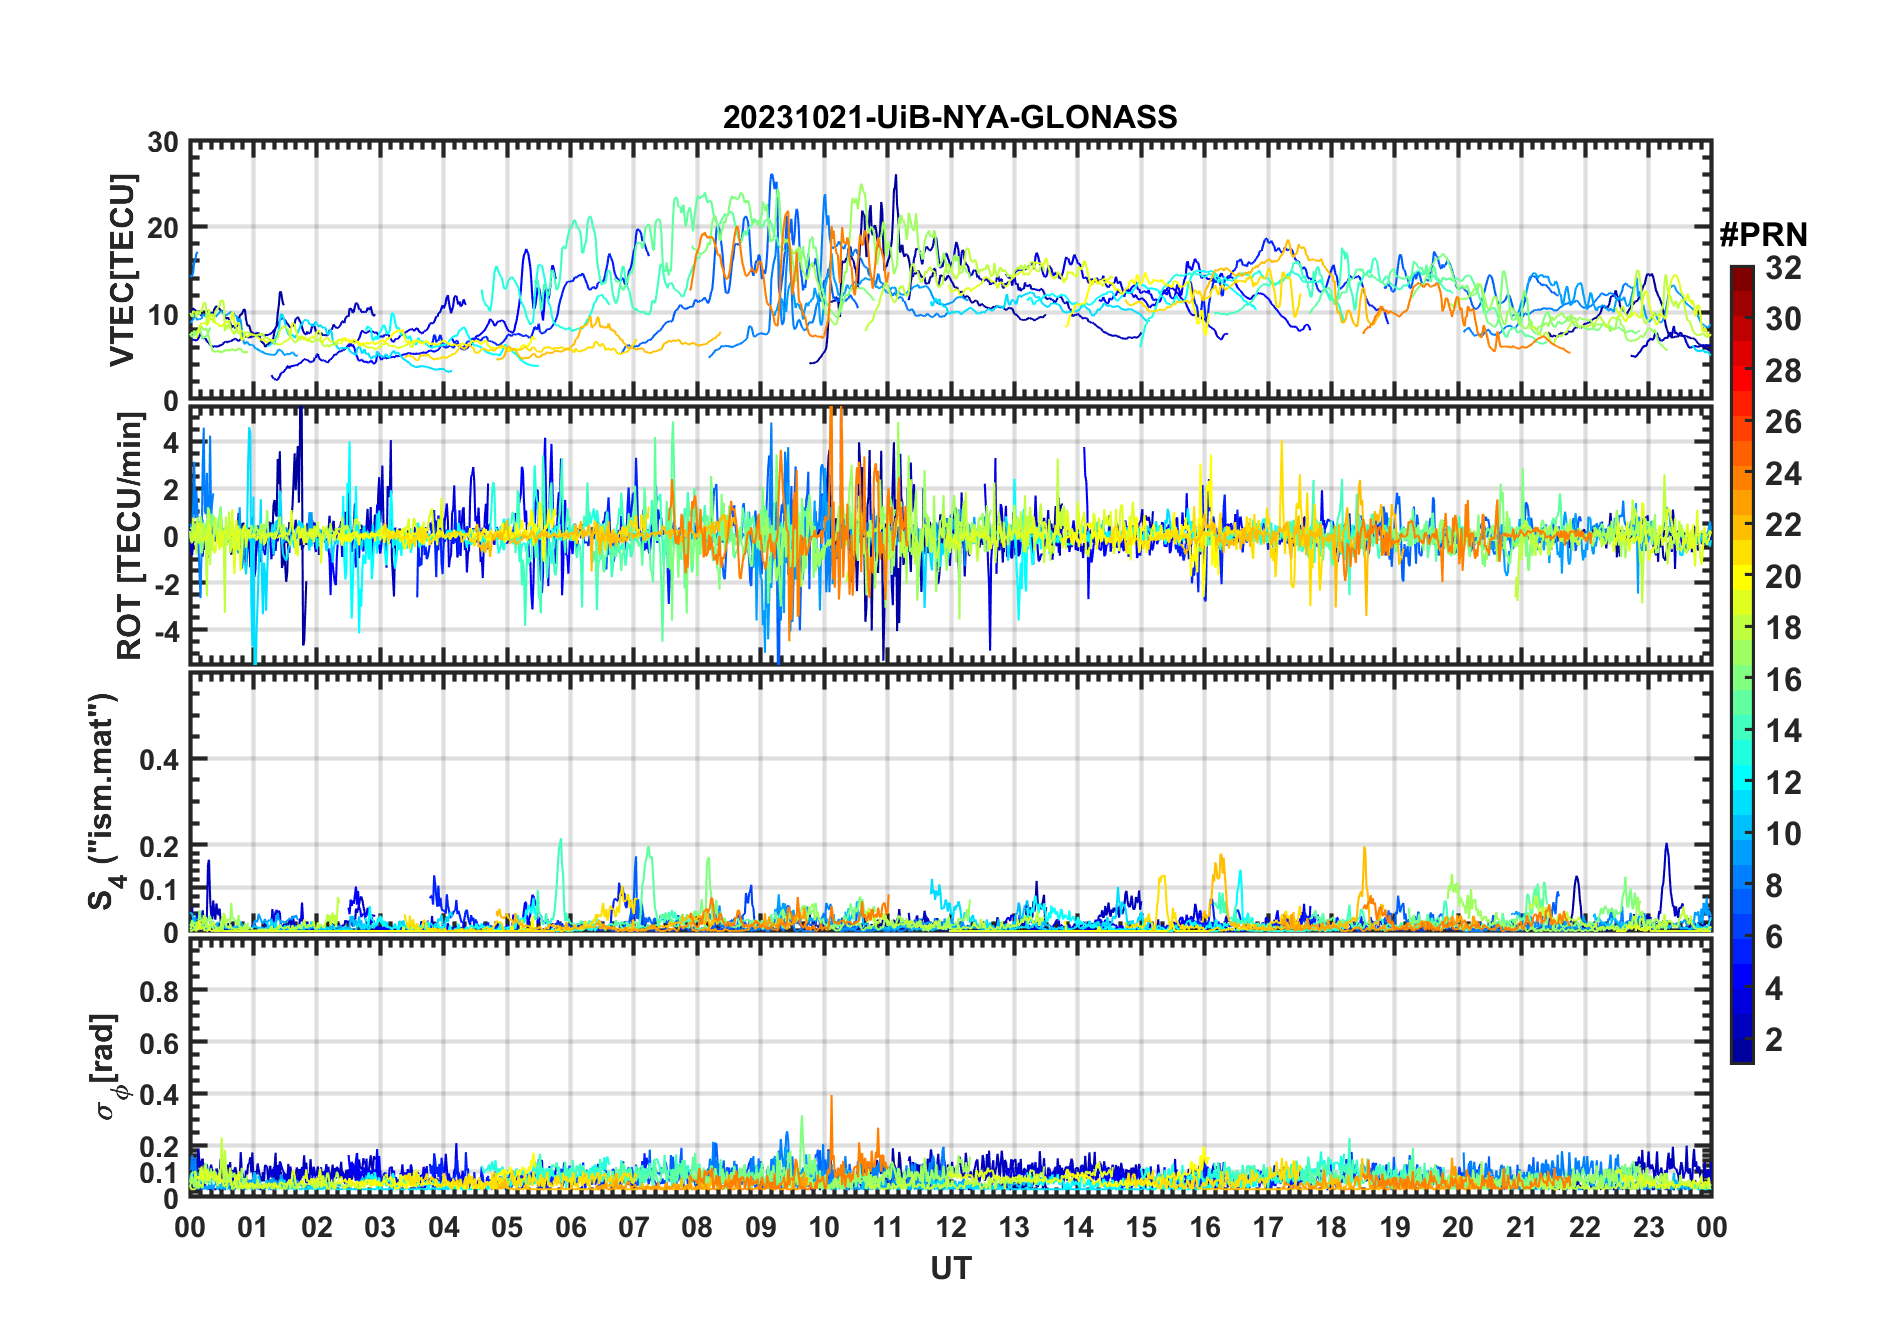Click the UT x-axis label
This screenshot has height=1330, width=1902.
tap(950, 1268)
